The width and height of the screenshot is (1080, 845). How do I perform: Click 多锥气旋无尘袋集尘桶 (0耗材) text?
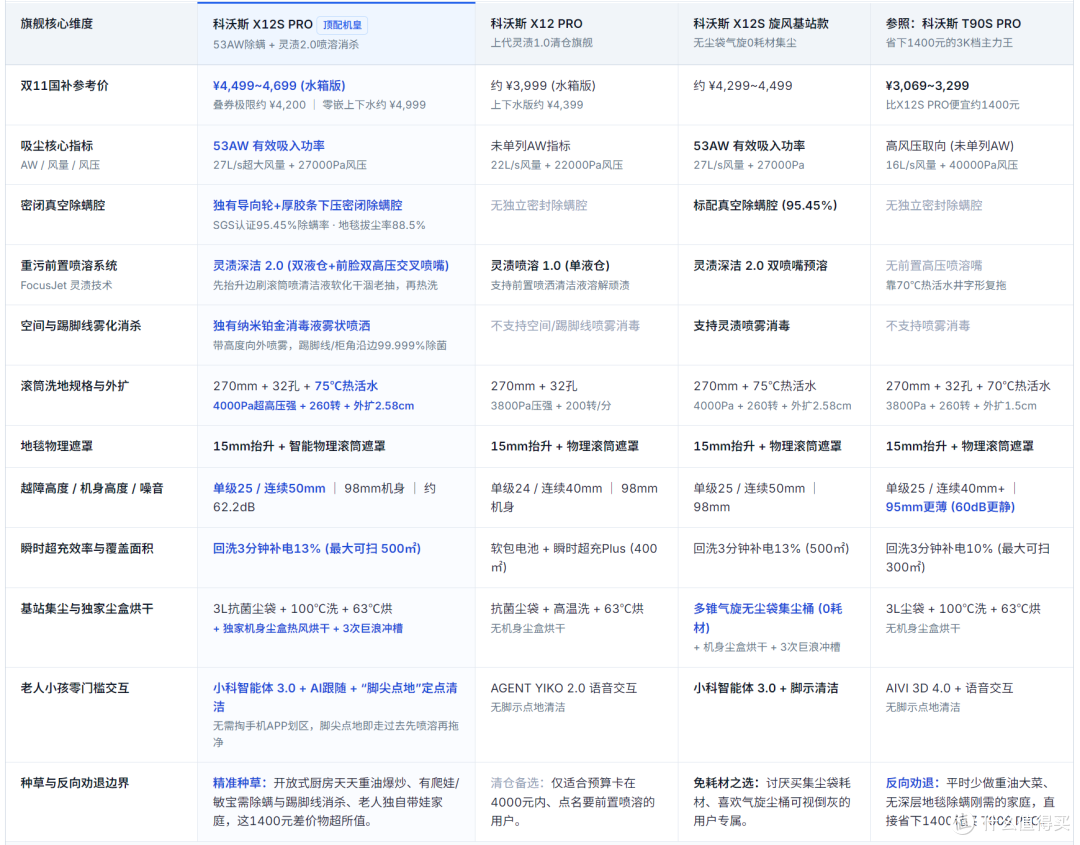767,618
